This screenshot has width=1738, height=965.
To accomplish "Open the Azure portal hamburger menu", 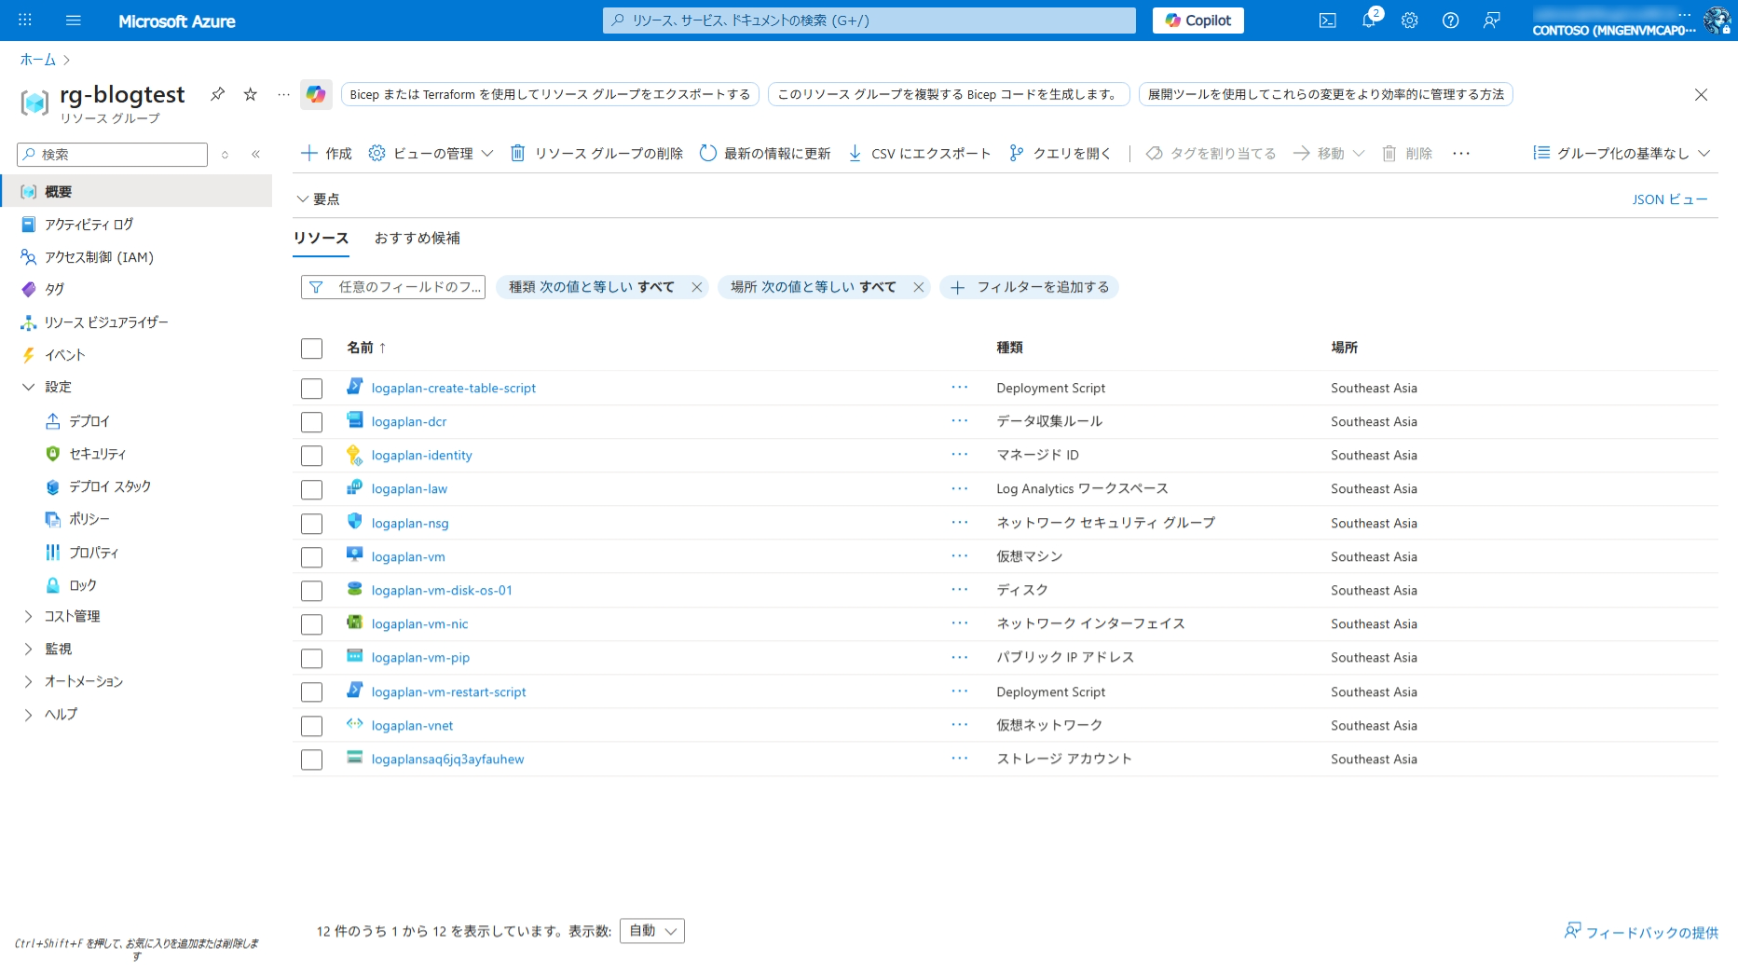I will 73,20.
